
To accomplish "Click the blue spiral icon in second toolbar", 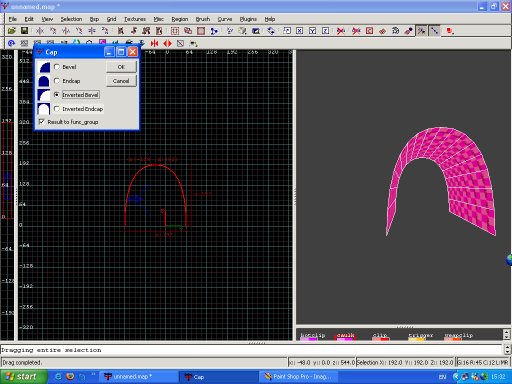I will [11, 43].
